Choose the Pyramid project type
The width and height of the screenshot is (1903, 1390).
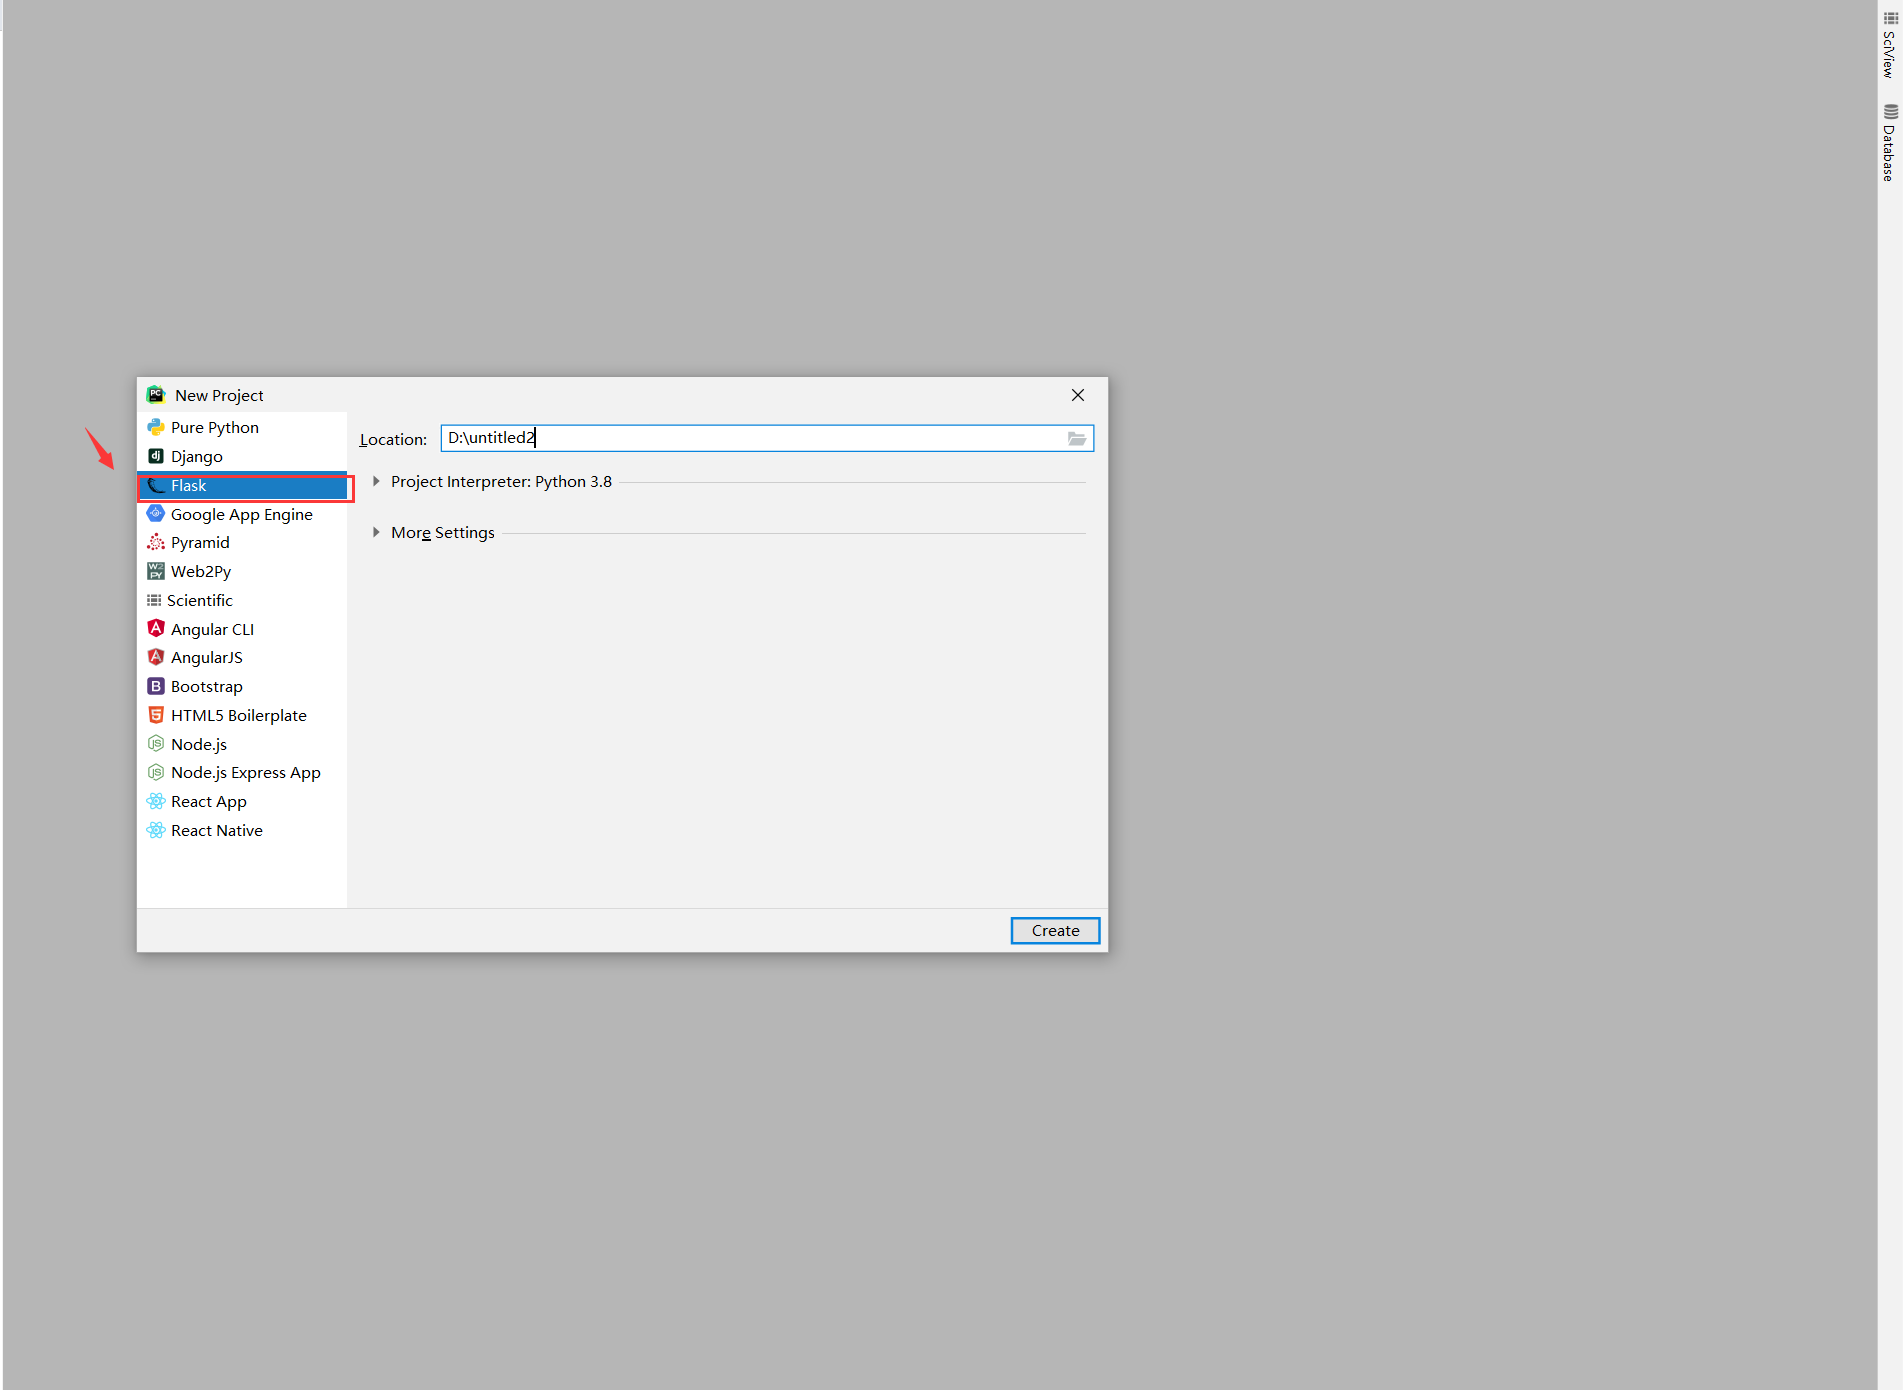click(x=242, y=542)
